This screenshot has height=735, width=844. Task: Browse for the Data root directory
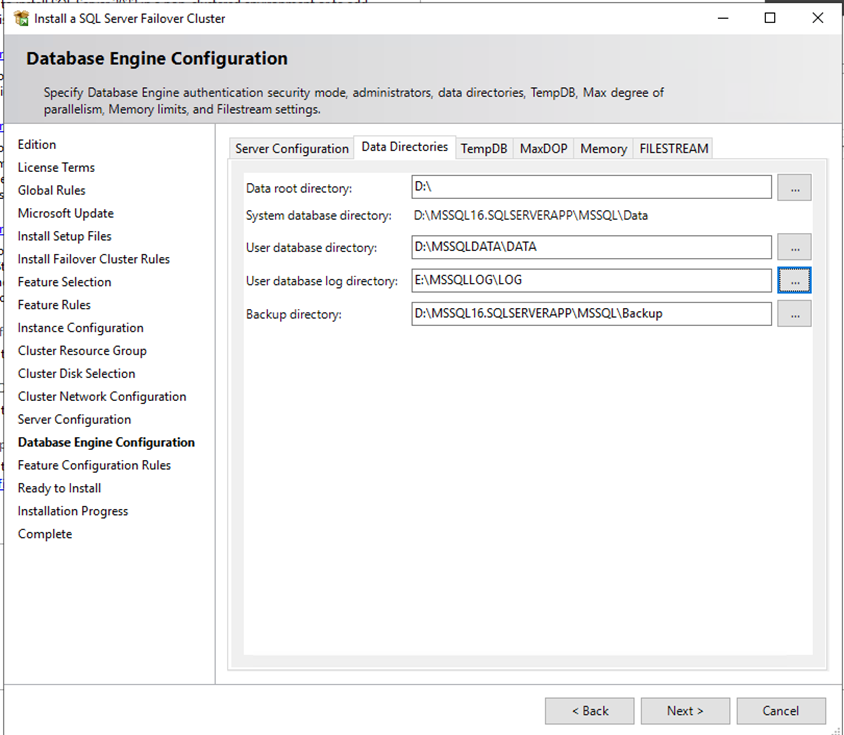794,188
